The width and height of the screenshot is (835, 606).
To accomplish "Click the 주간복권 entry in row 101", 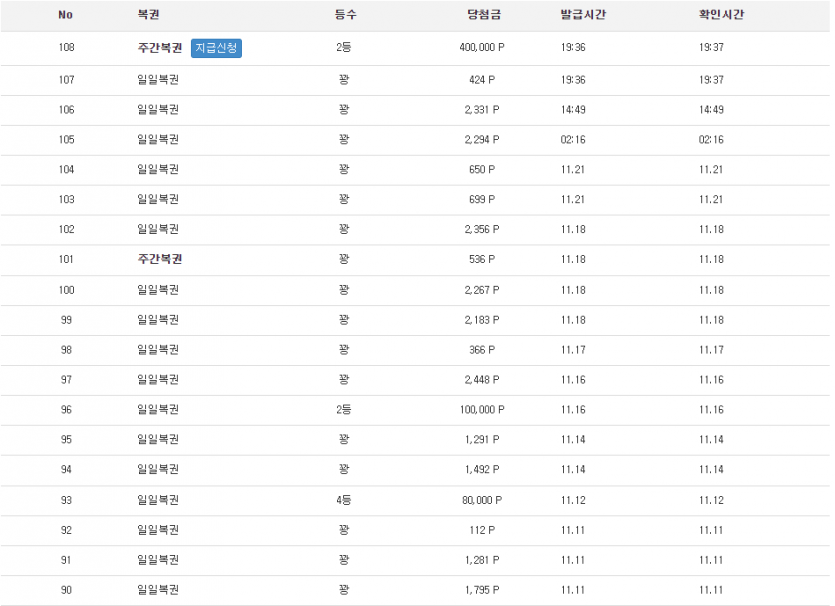I will (159, 259).
